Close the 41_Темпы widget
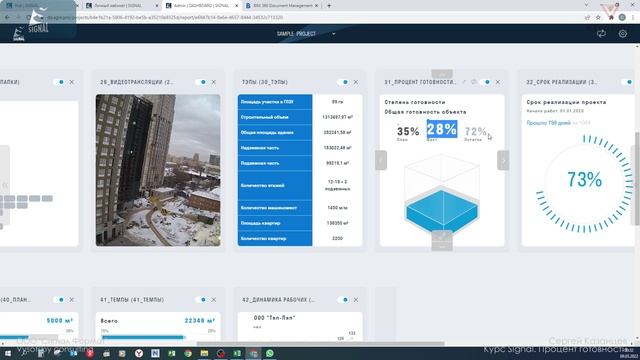Viewport: 640px width, 360px height. [x=214, y=300]
